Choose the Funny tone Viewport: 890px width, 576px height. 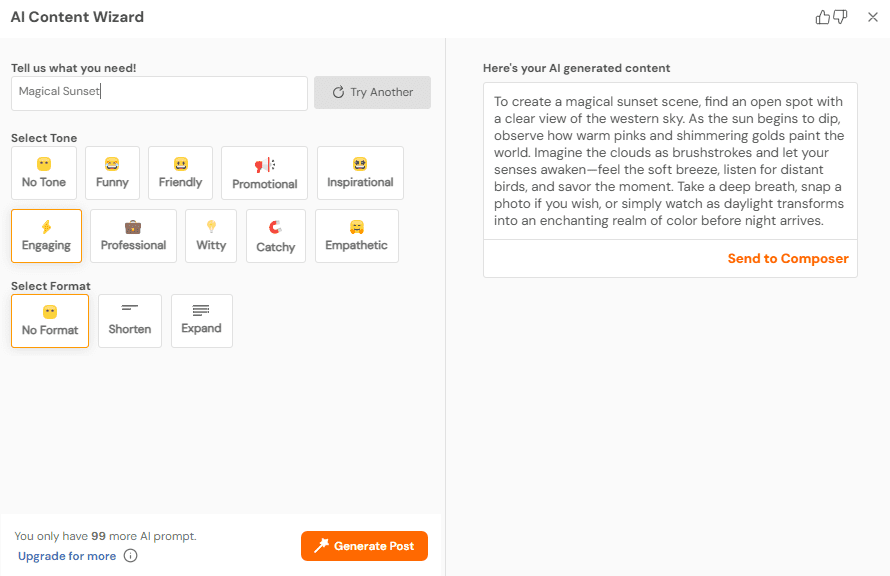point(112,173)
